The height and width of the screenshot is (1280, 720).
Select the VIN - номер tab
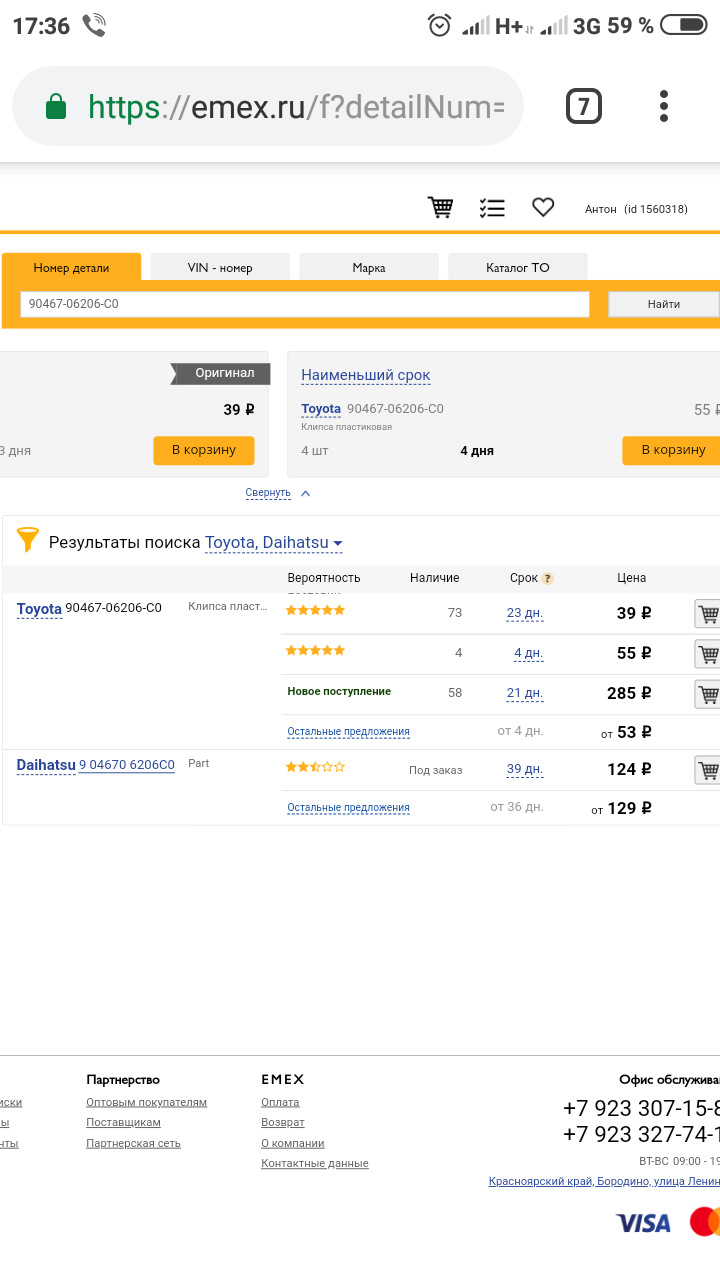tap(220, 267)
